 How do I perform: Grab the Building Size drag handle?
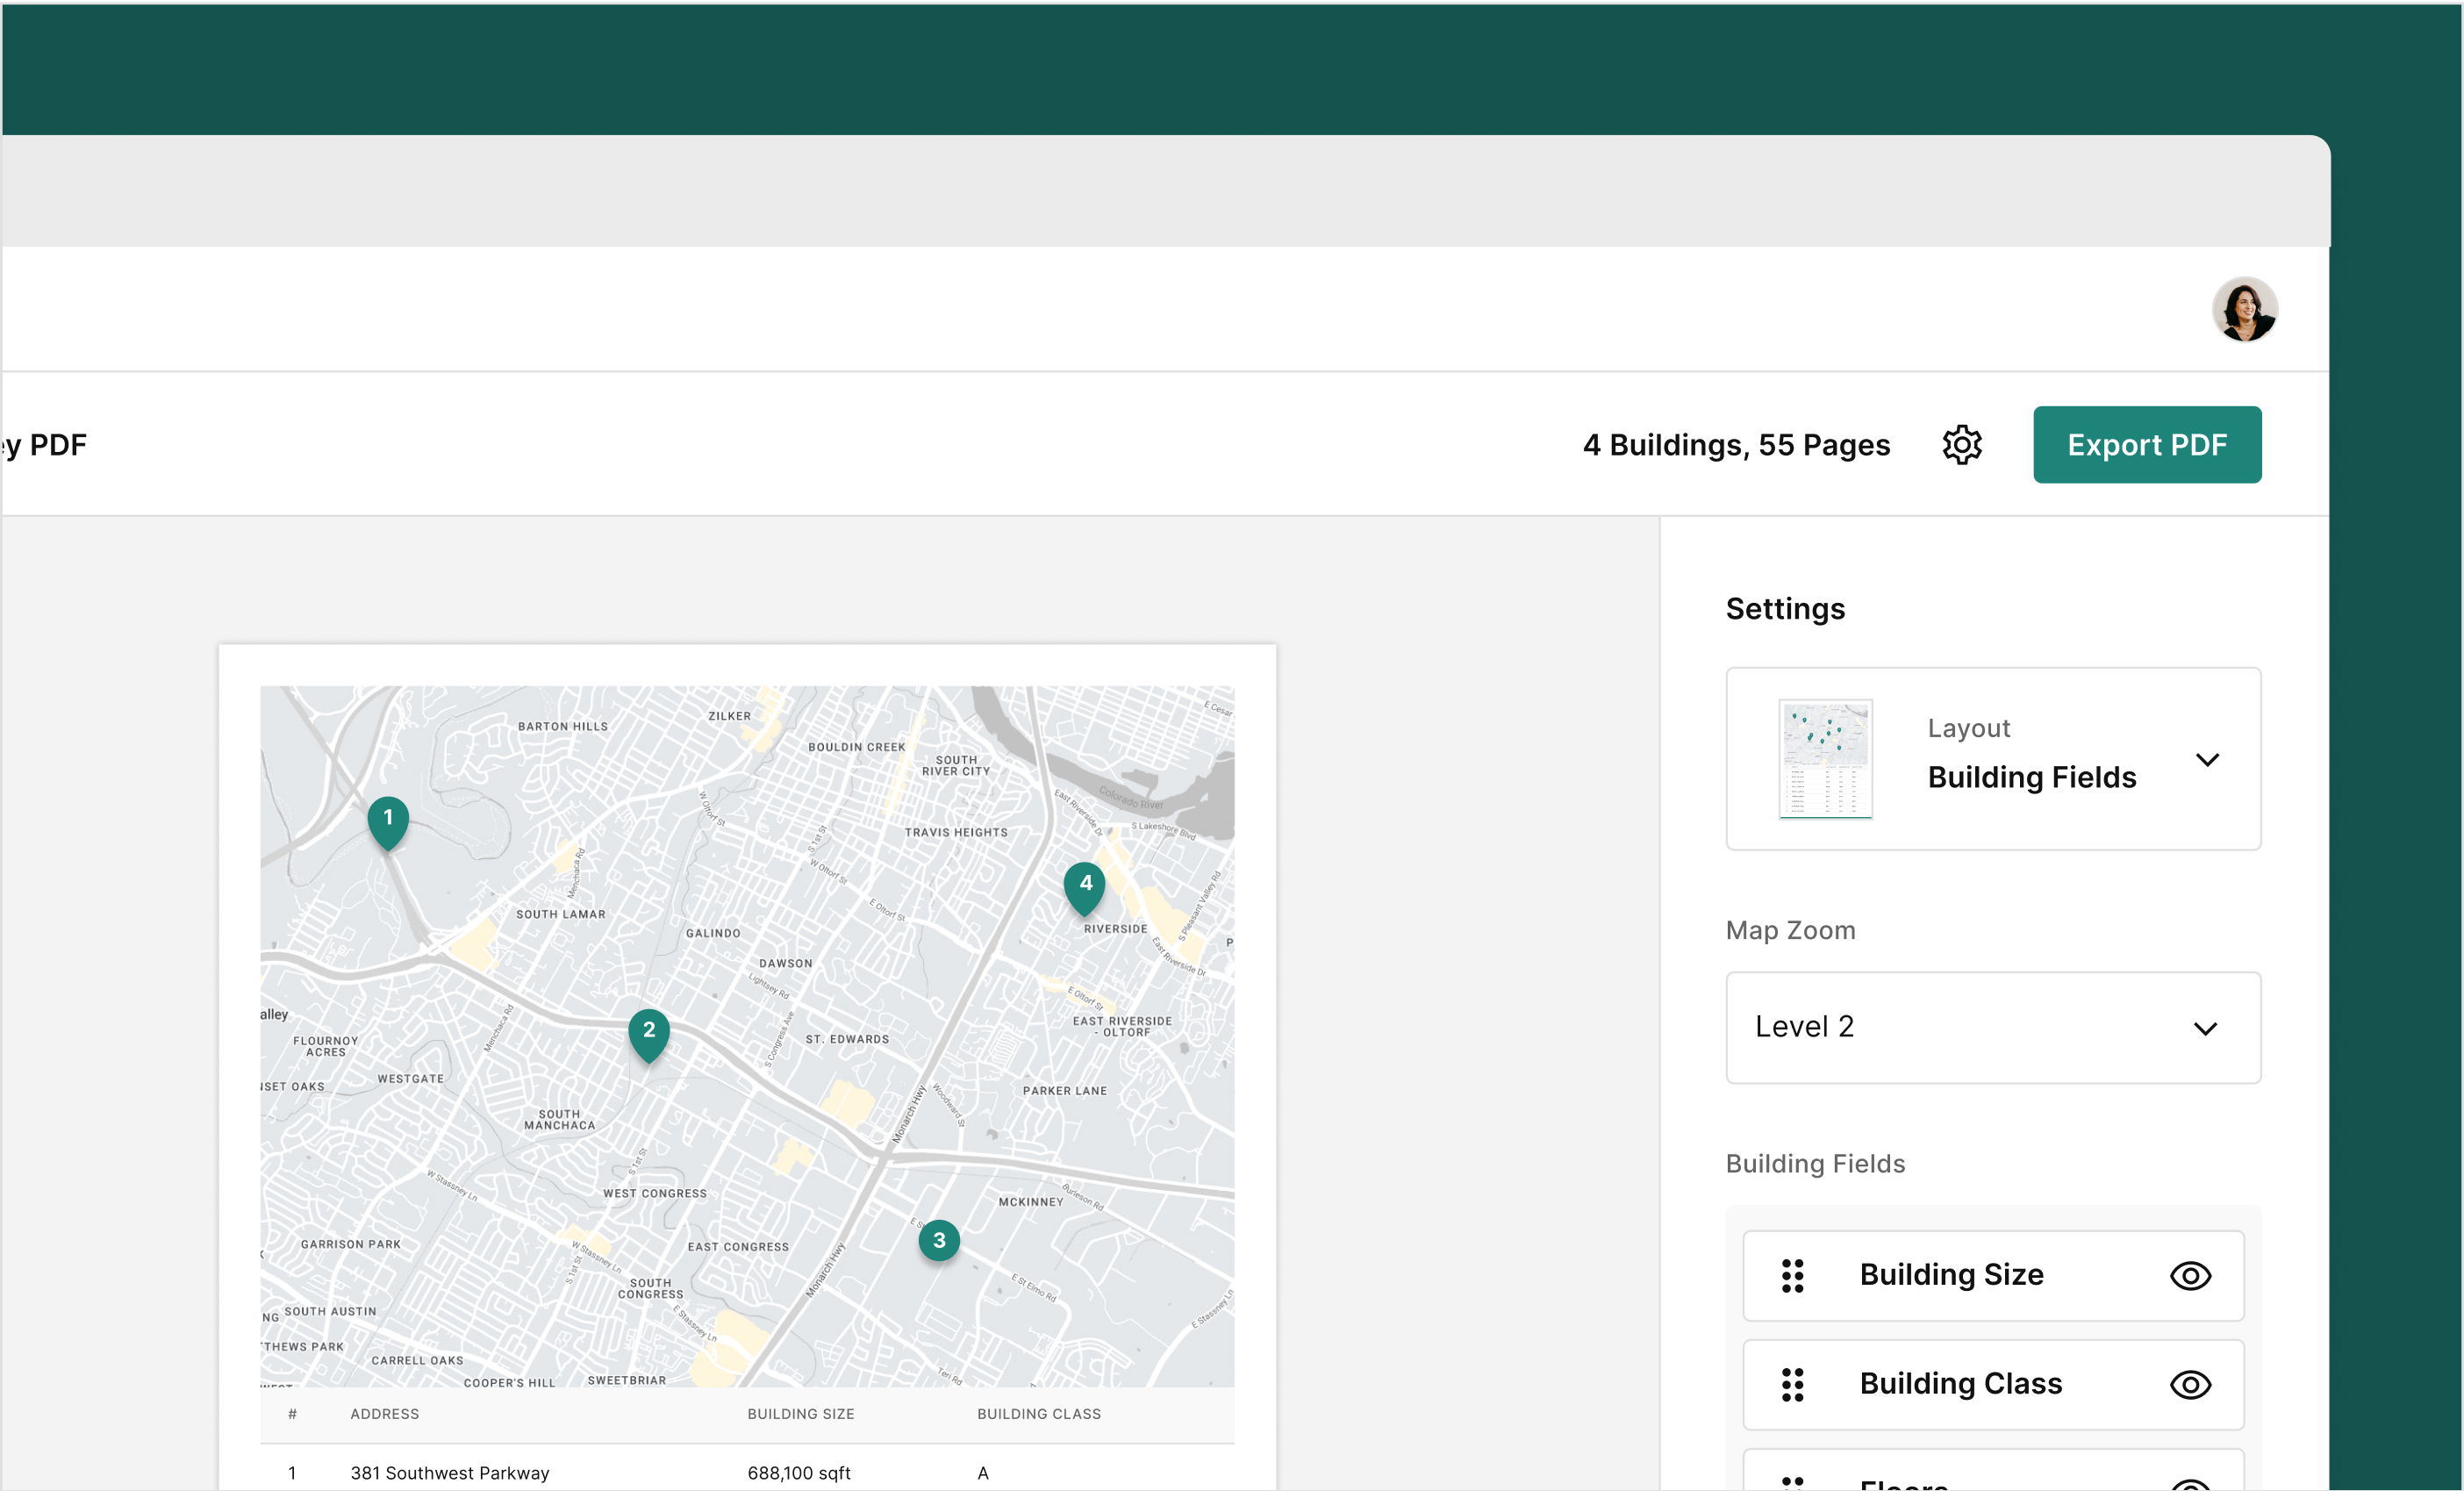[1793, 1276]
